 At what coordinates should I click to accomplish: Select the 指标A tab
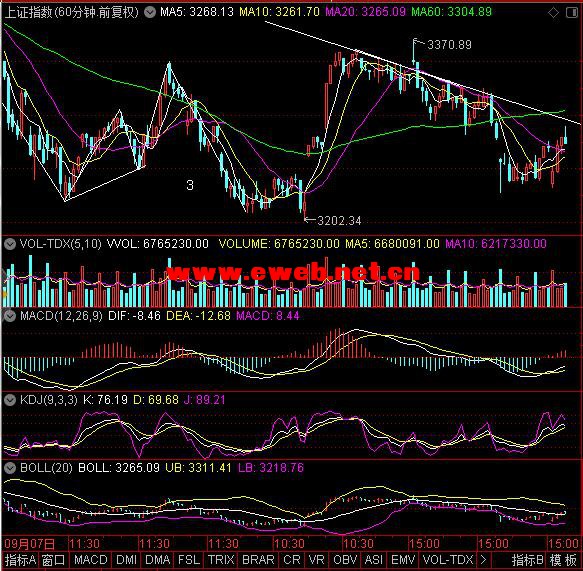point(20,560)
